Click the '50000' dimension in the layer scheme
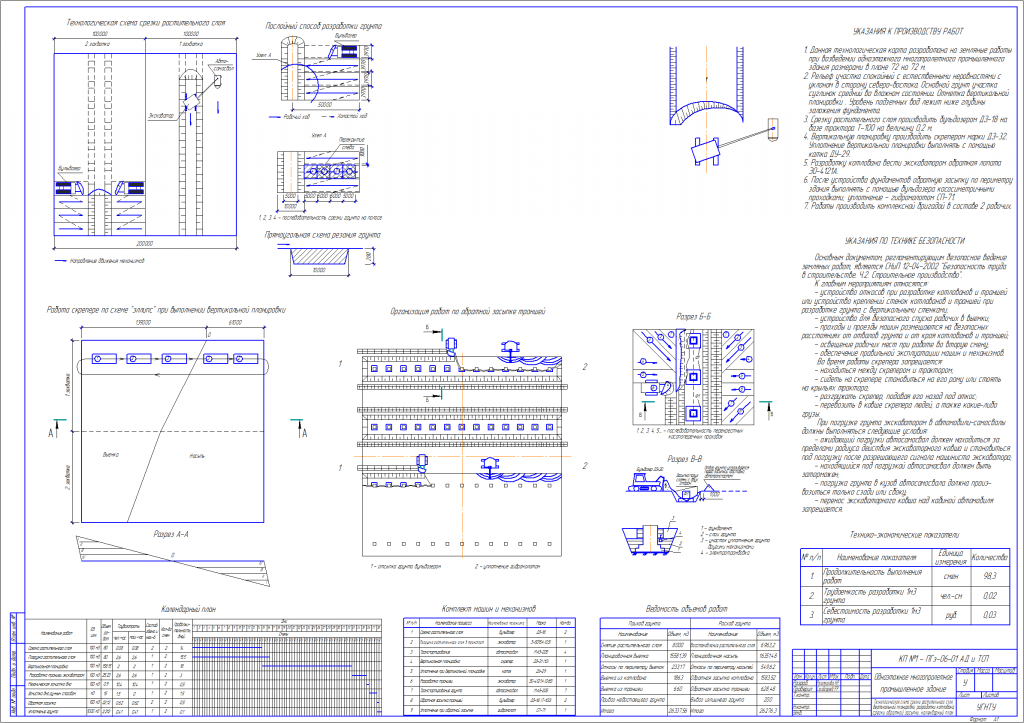Viewport: 1024px width, 723px height. tap(325, 104)
